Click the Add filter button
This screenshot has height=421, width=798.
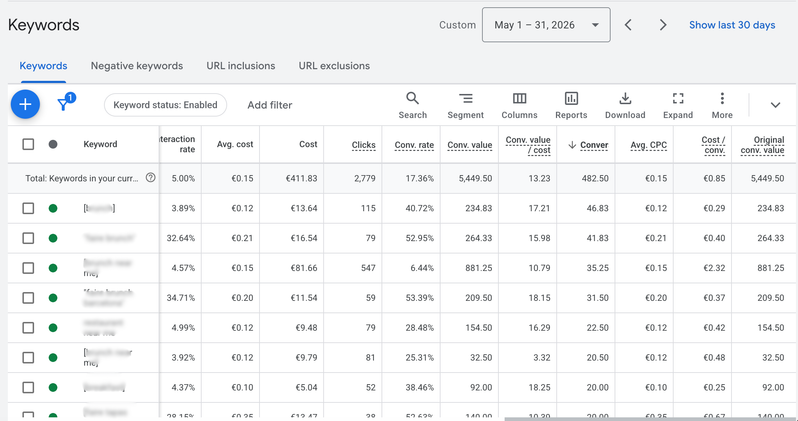[x=270, y=105]
